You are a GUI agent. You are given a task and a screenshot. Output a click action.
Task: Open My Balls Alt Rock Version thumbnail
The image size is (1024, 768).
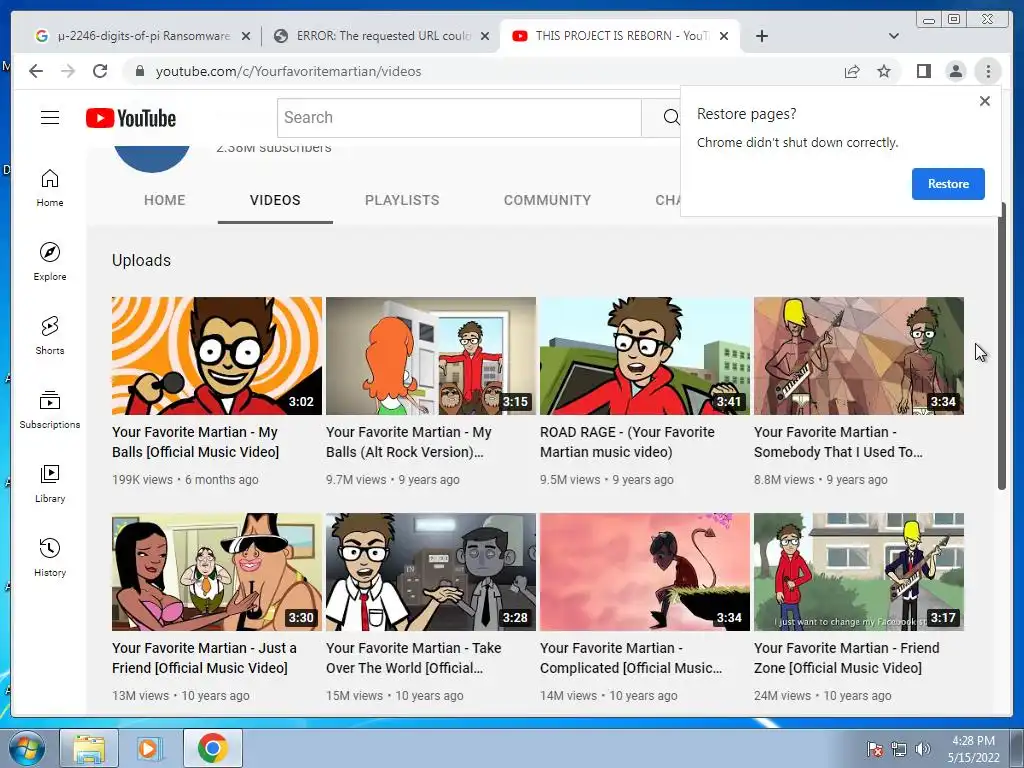click(x=431, y=356)
